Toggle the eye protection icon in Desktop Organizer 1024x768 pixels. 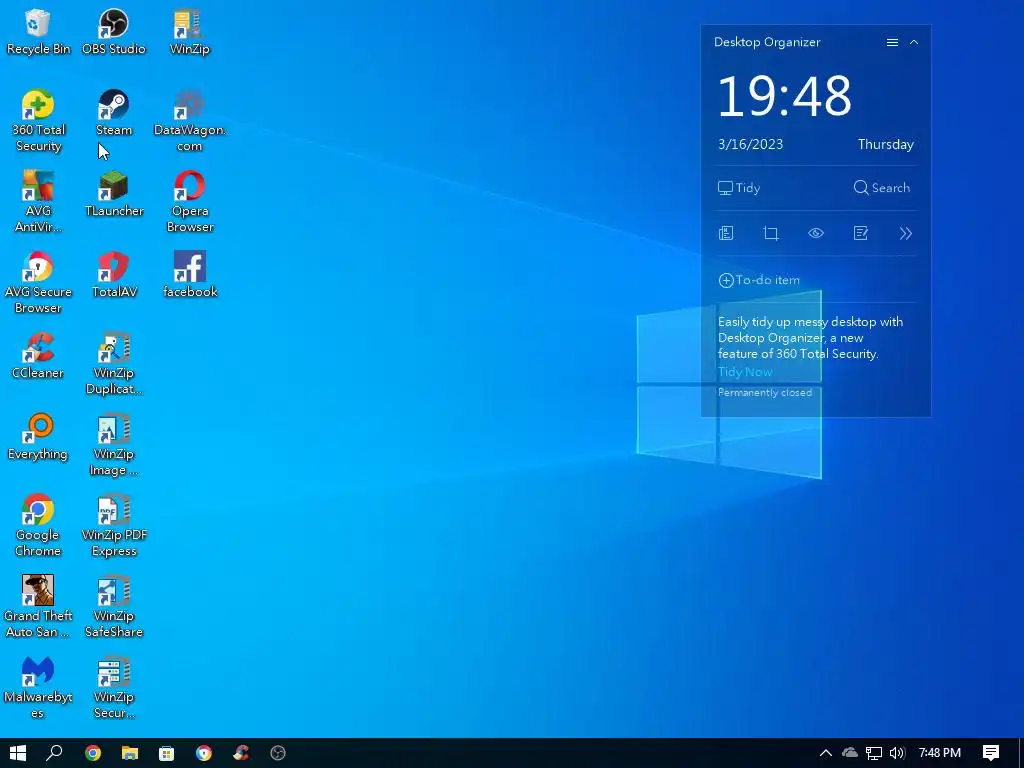pos(816,233)
